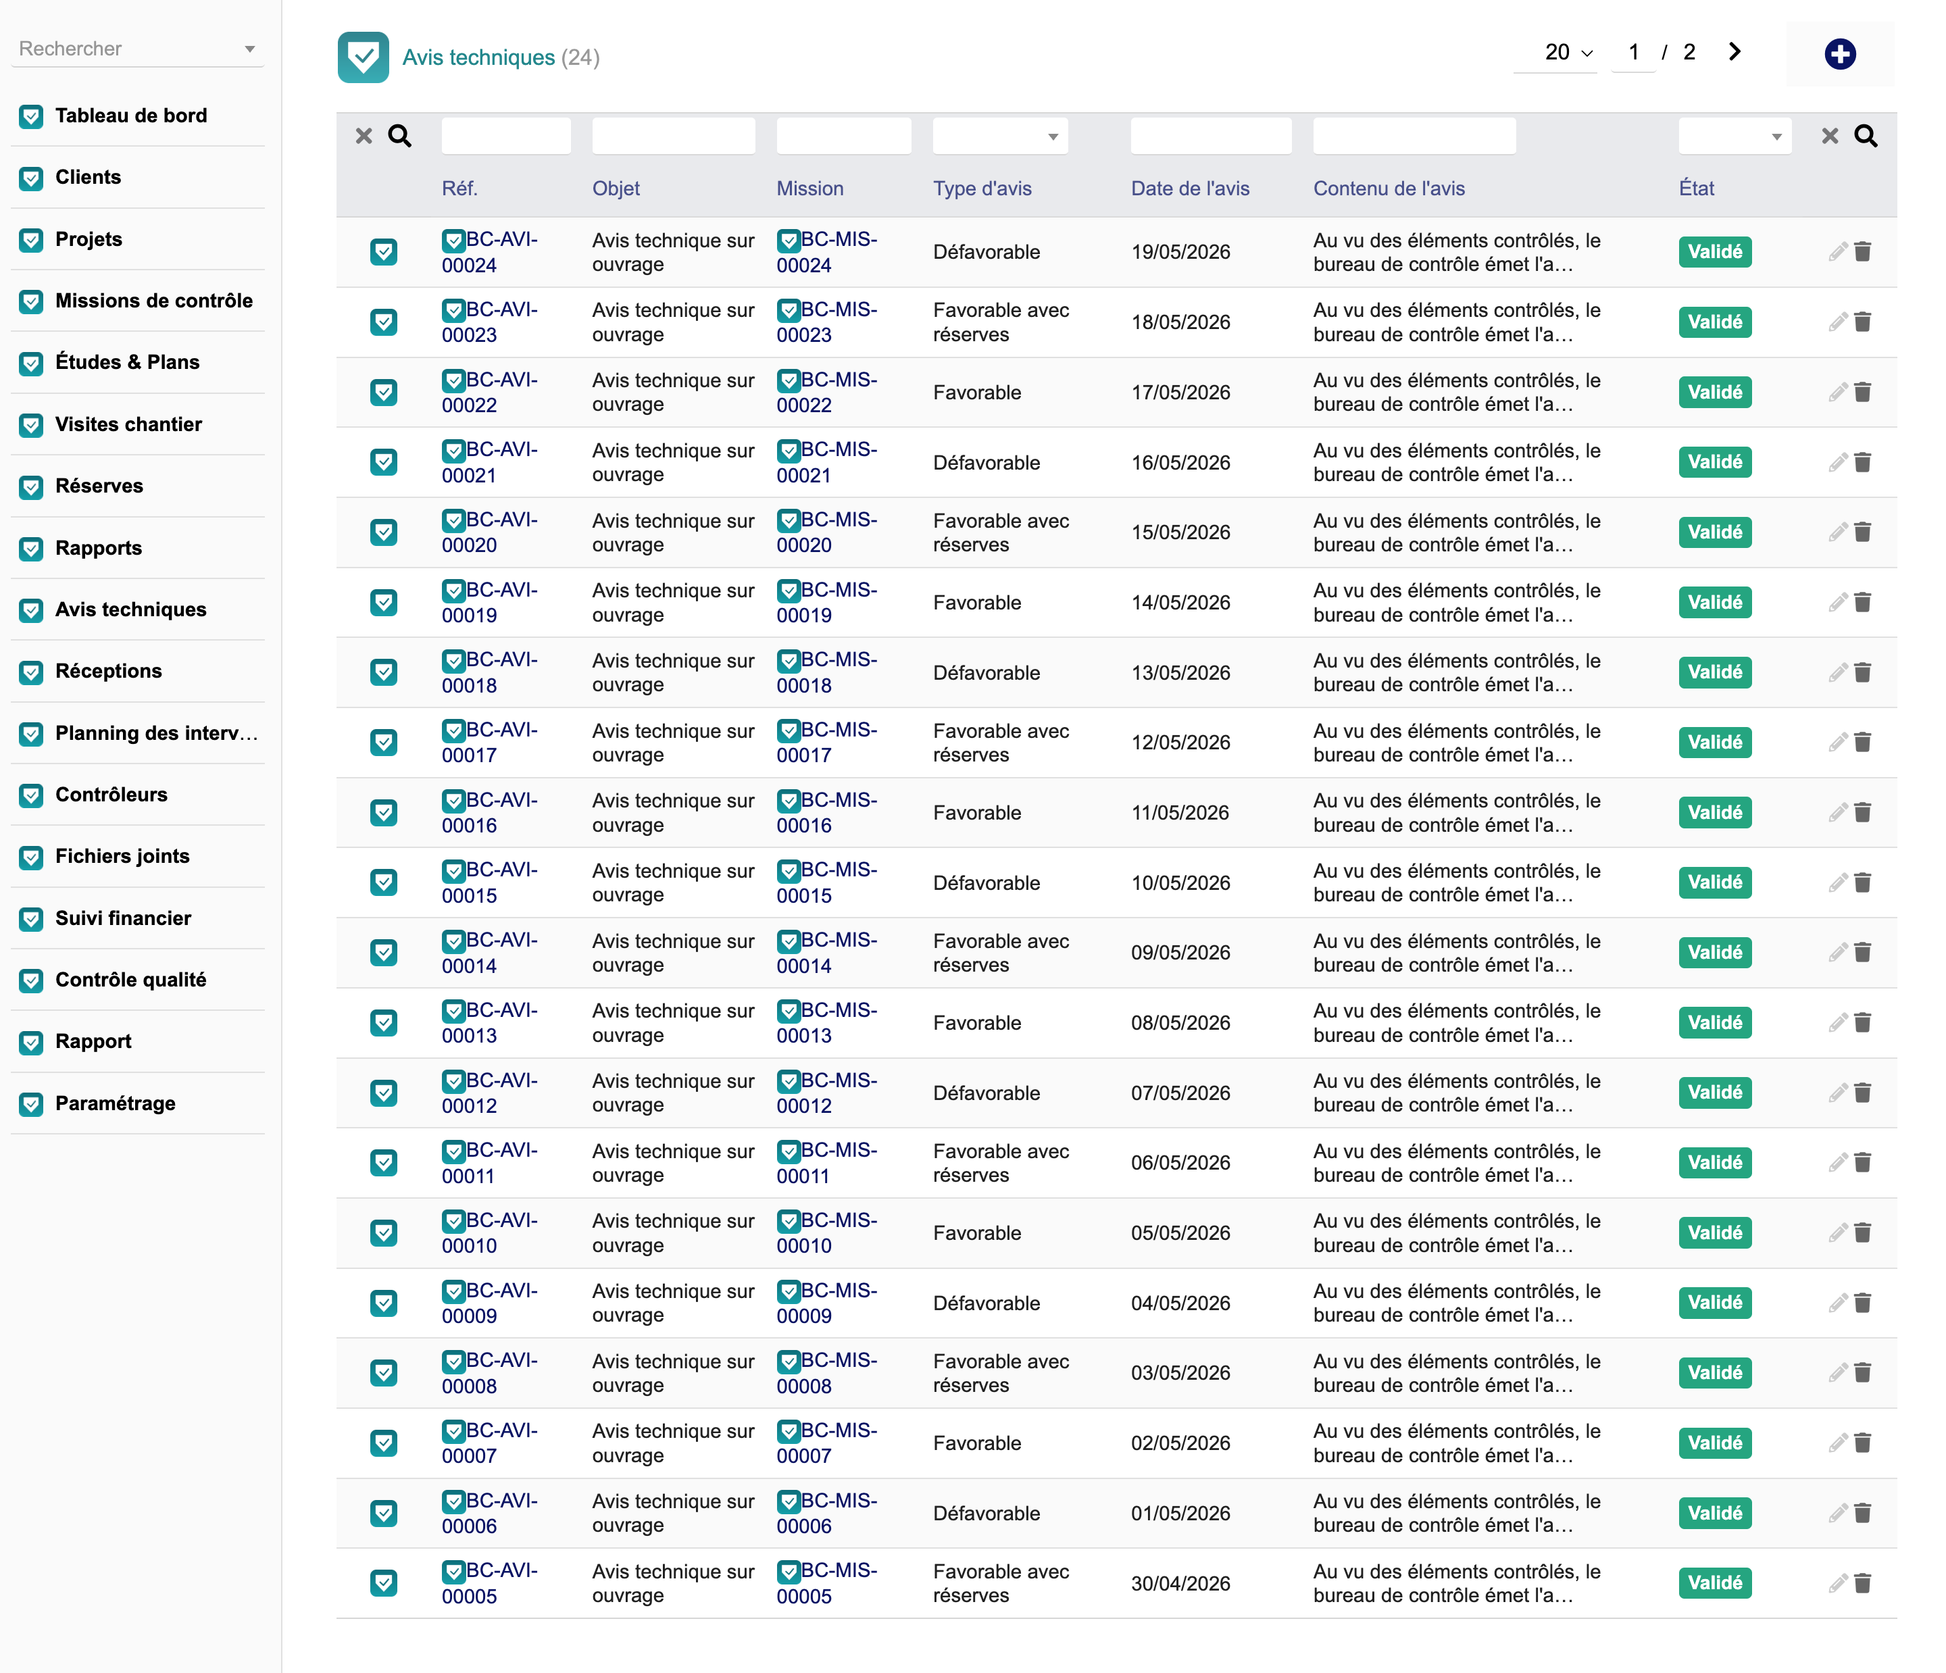The image size is (1946, 1673).
Task: Edit row BC-AVI-00019 pencil icon
Action: [x=1838, y=602]
